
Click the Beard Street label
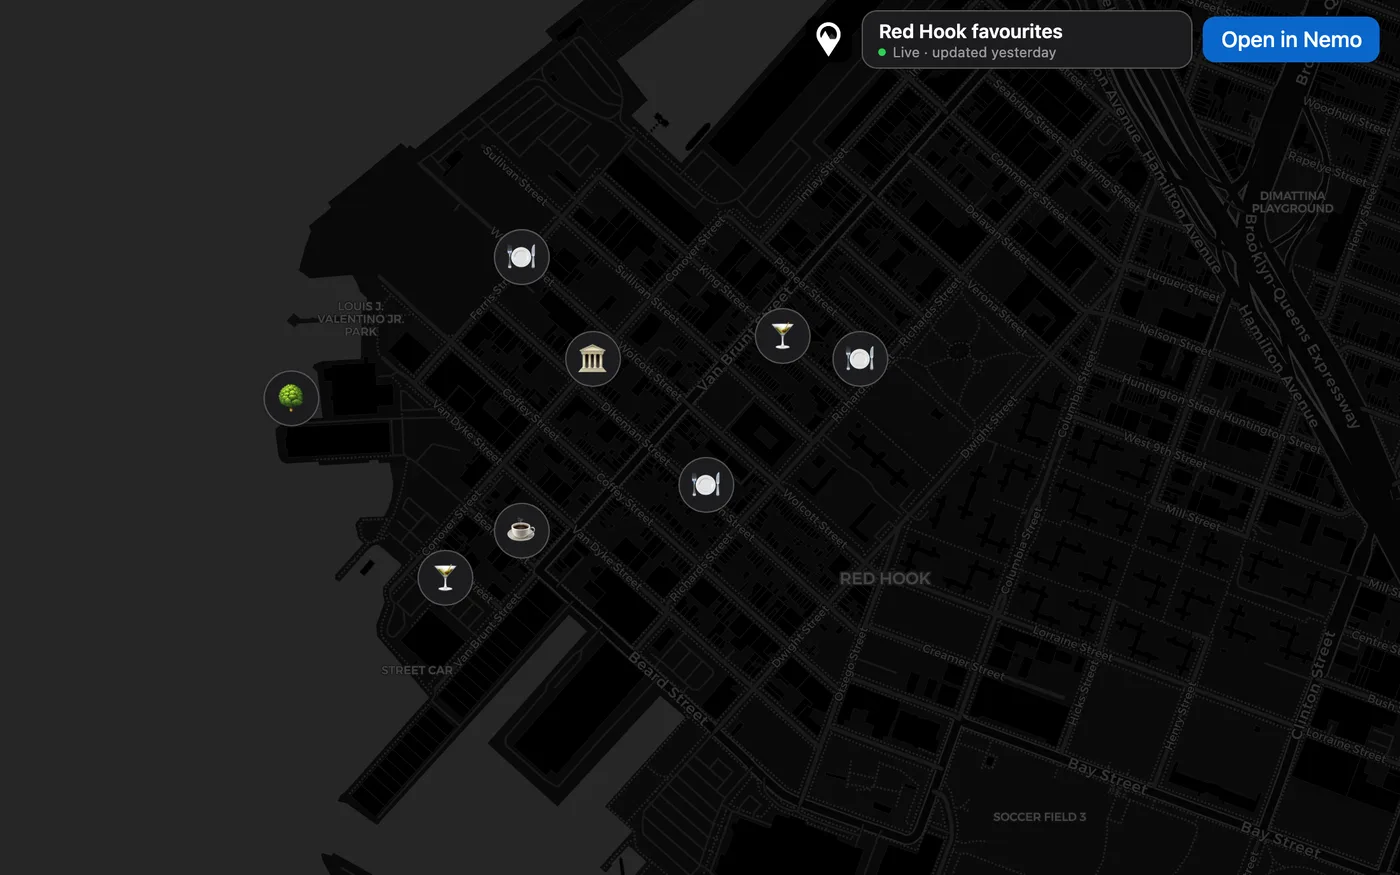668,689
